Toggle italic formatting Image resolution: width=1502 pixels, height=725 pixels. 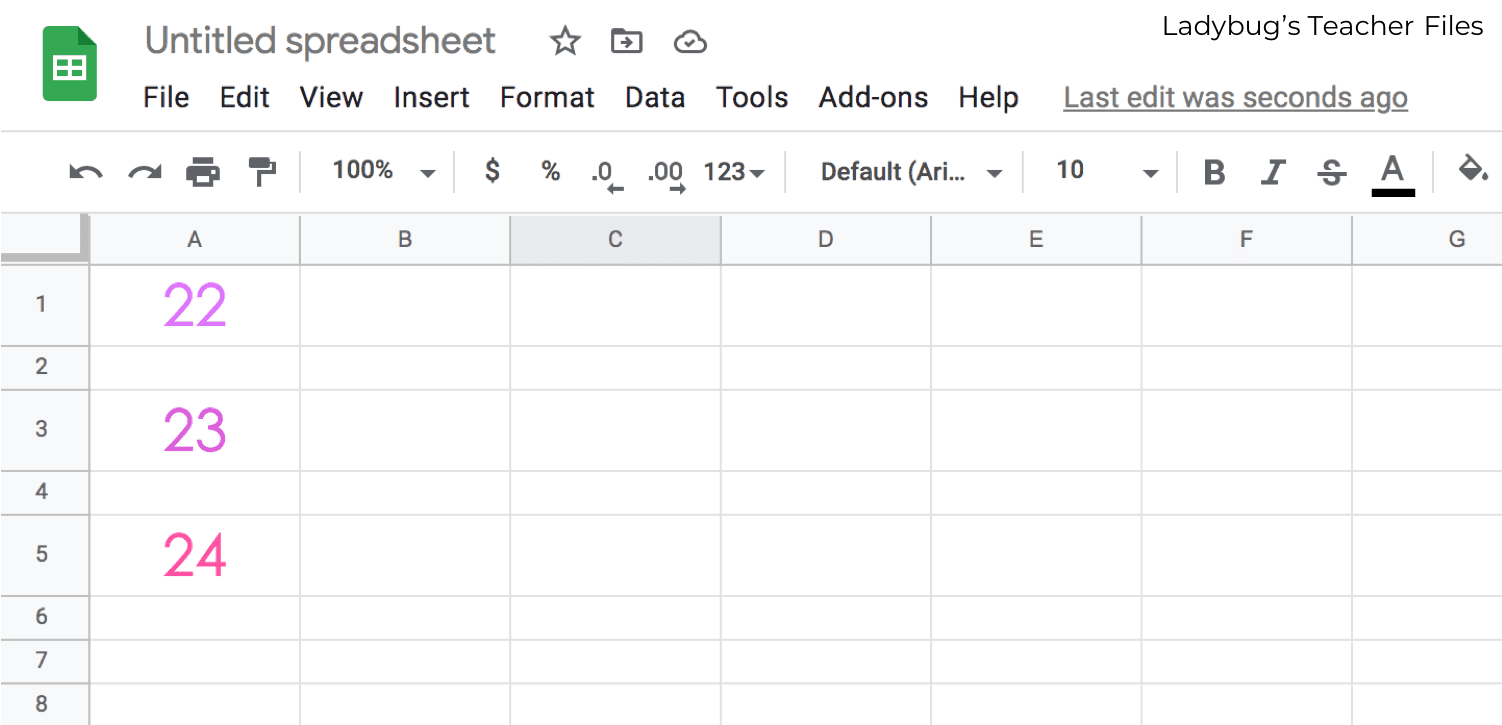coord(1272,172)
